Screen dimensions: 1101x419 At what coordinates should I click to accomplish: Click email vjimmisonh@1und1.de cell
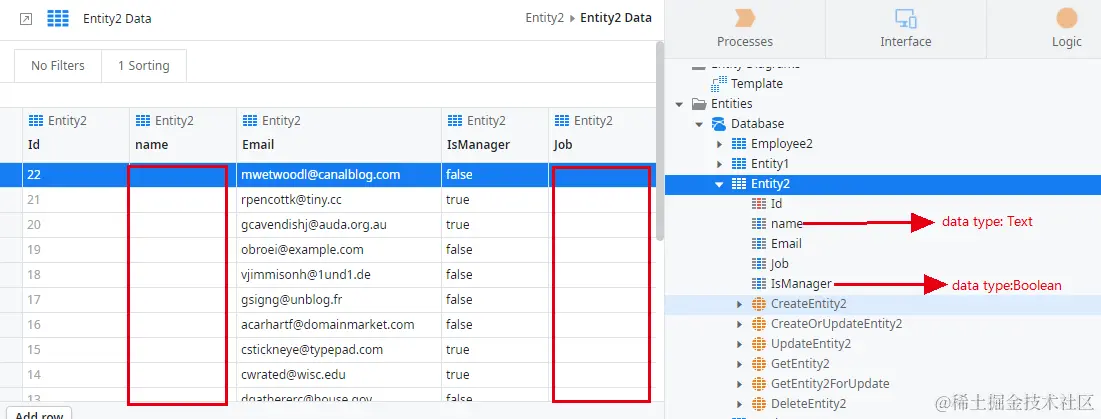[339, 274]
